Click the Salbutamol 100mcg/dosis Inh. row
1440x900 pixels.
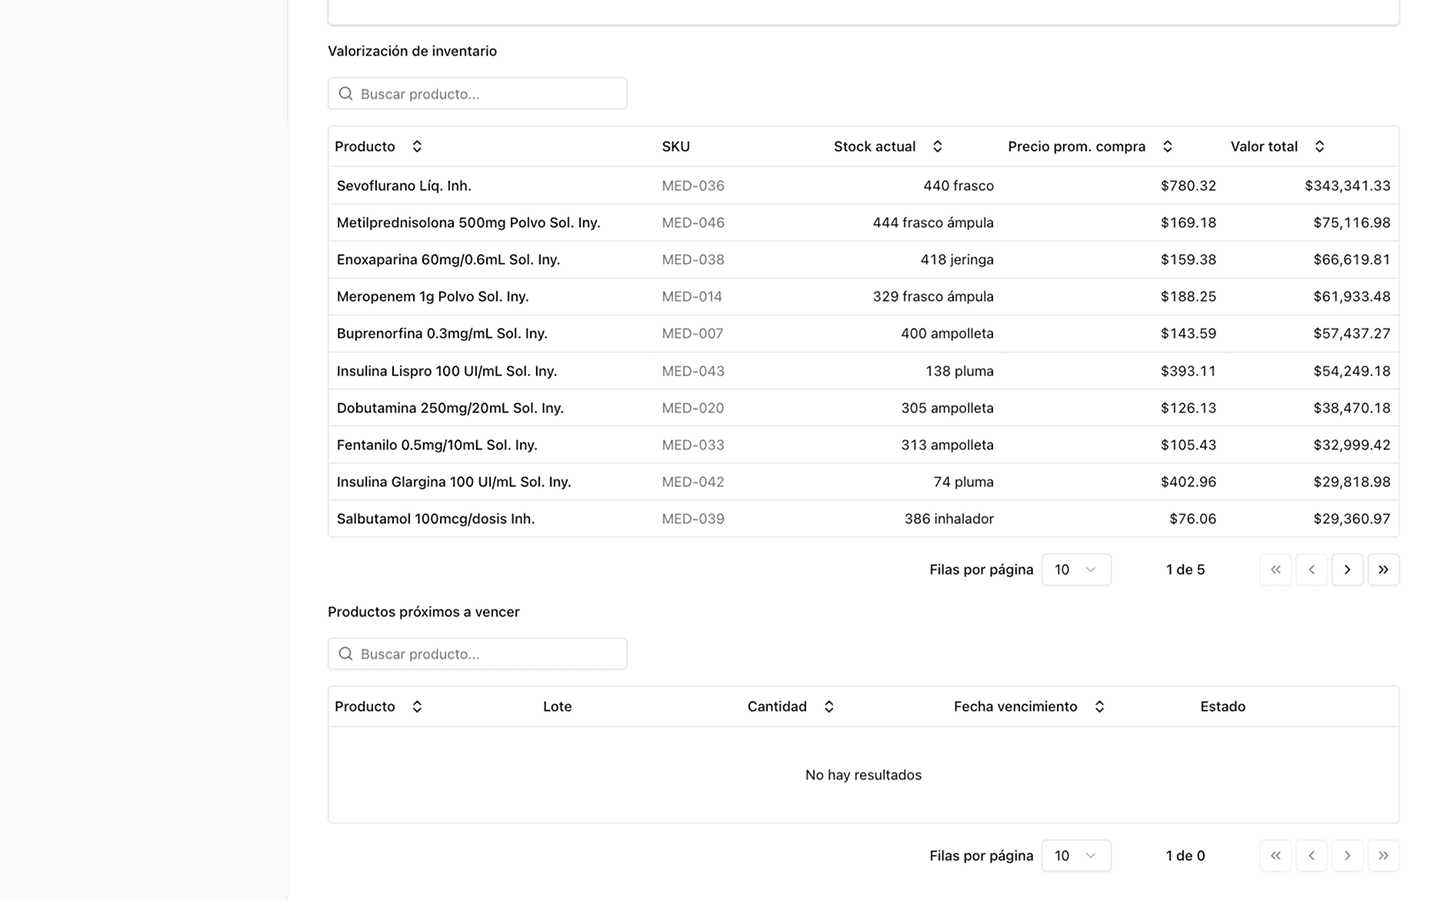[435, 519]
